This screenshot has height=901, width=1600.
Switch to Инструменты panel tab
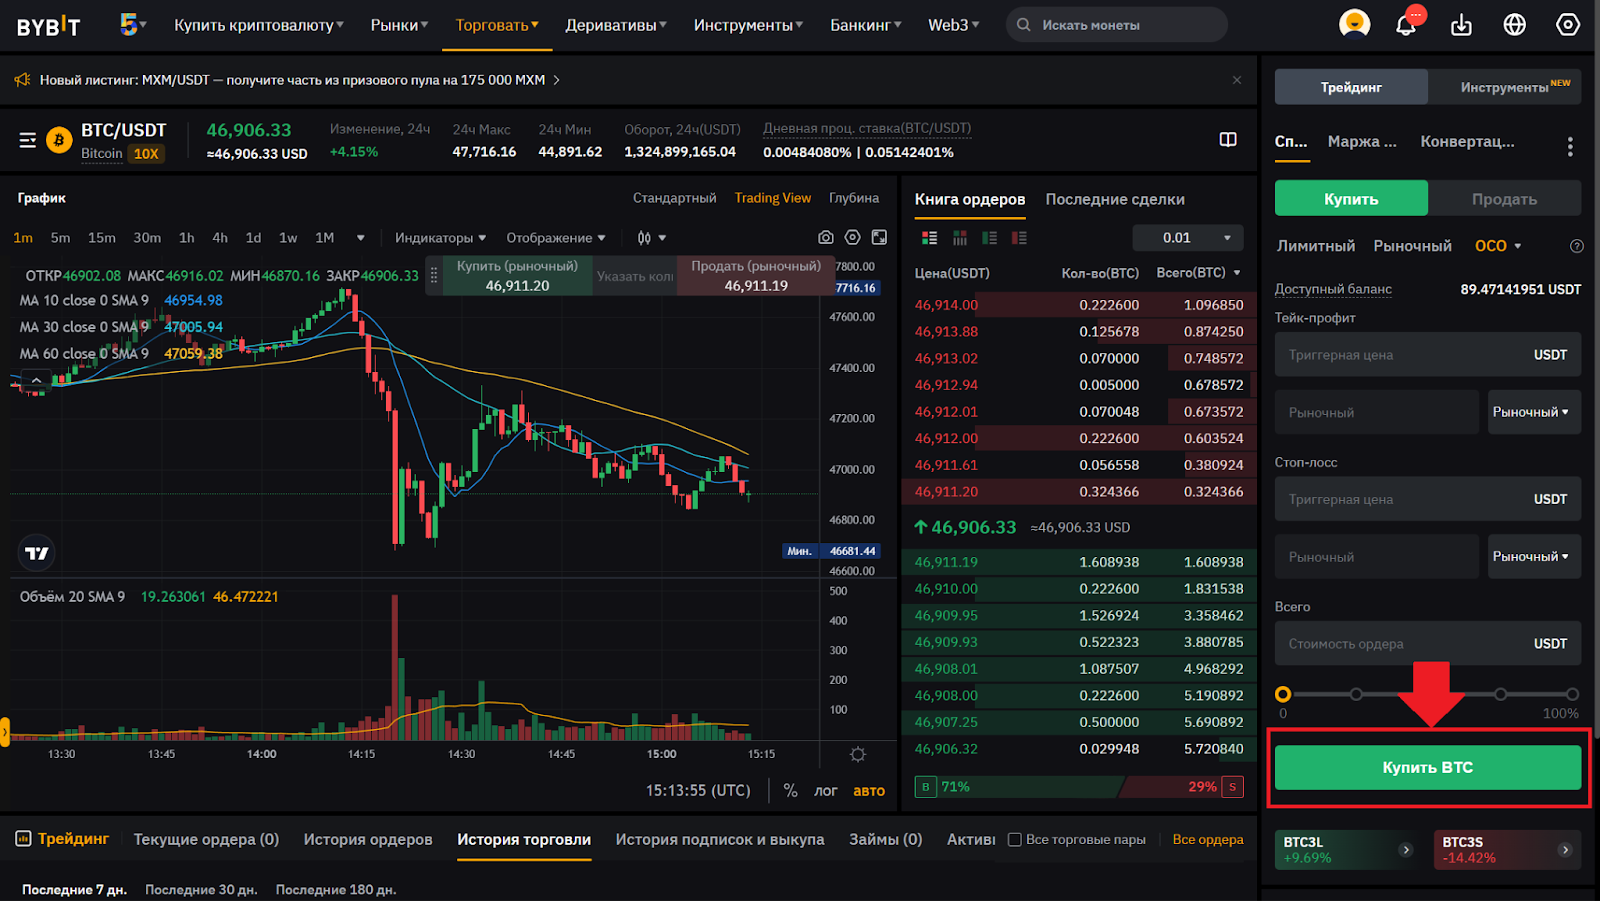[1505, 87]
